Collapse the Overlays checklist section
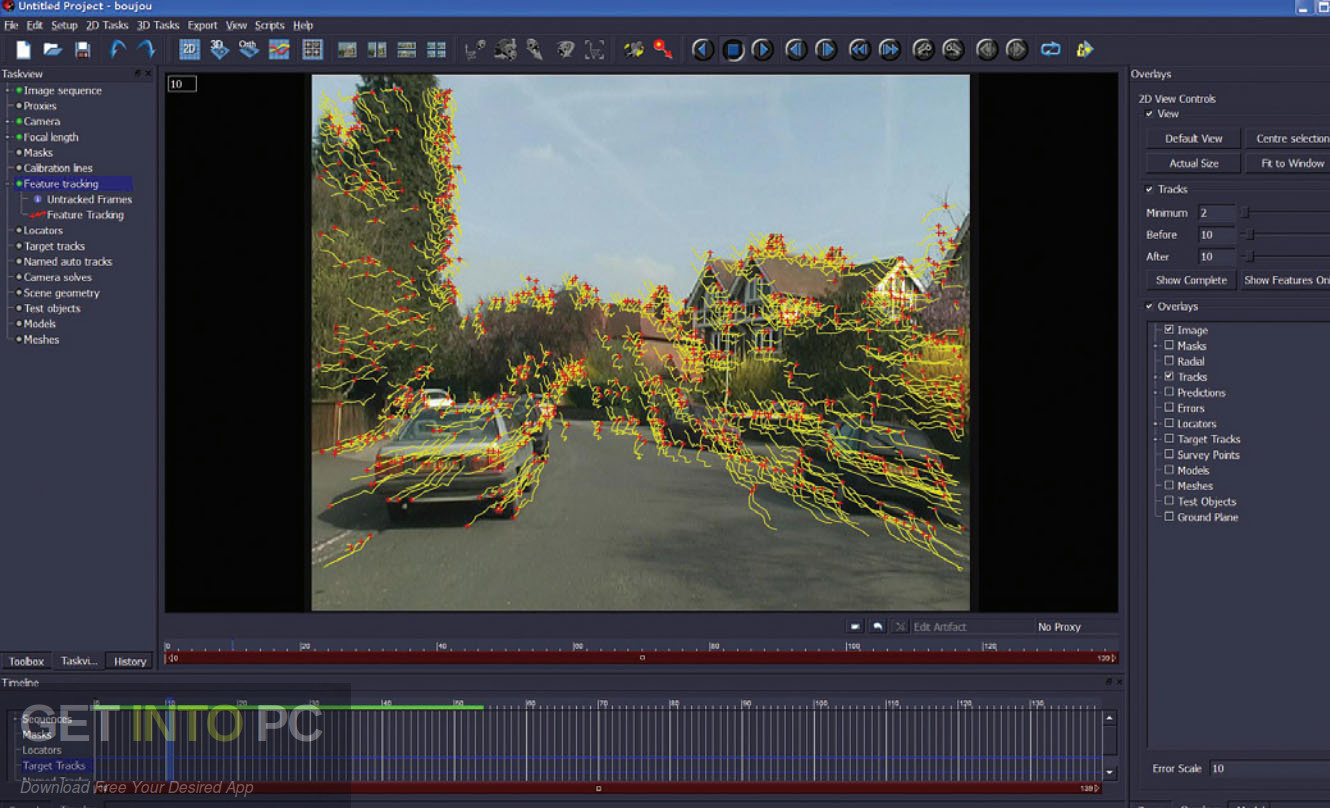This screenshot has height=808, width=1330. [1149, 306]
